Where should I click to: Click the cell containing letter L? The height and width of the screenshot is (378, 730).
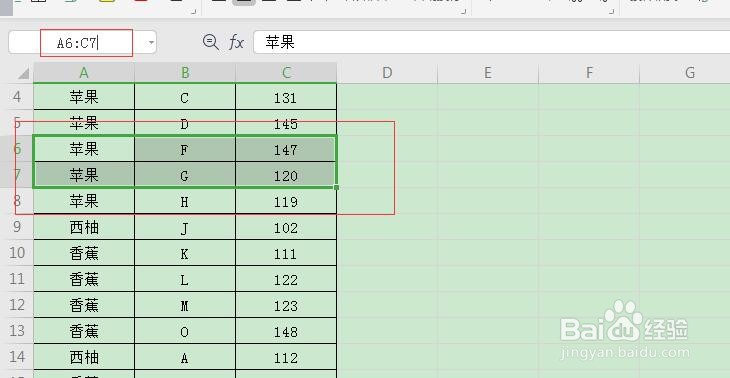coord(185,279)
